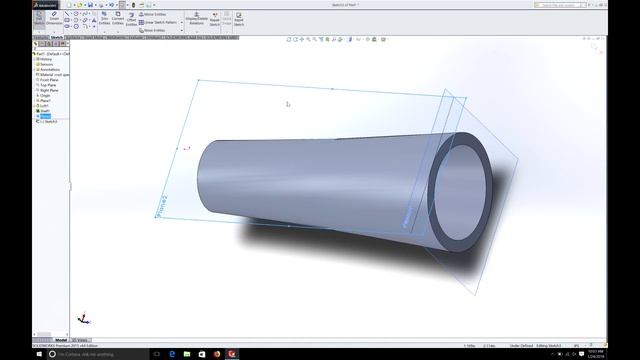
Task: Expand the Loft1 tree node
Action: 34,106
